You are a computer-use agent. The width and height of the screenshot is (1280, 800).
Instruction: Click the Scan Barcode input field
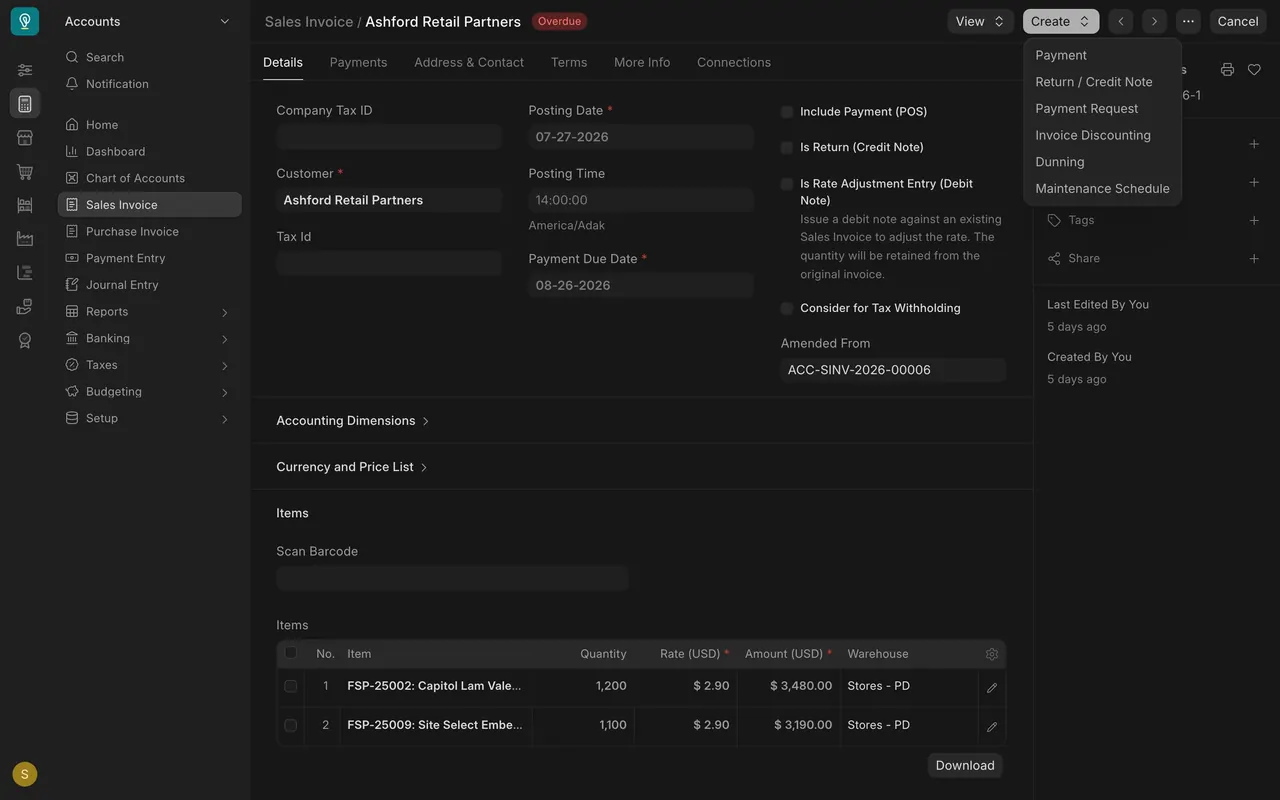[x=452, y=578]
